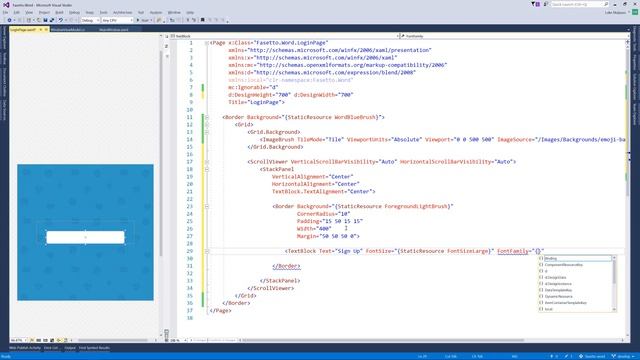Click the DynamicResource entry icon in IntelliSense
Image resolution: width=640 pixels, height=360 pixels.
click(541, 296)
